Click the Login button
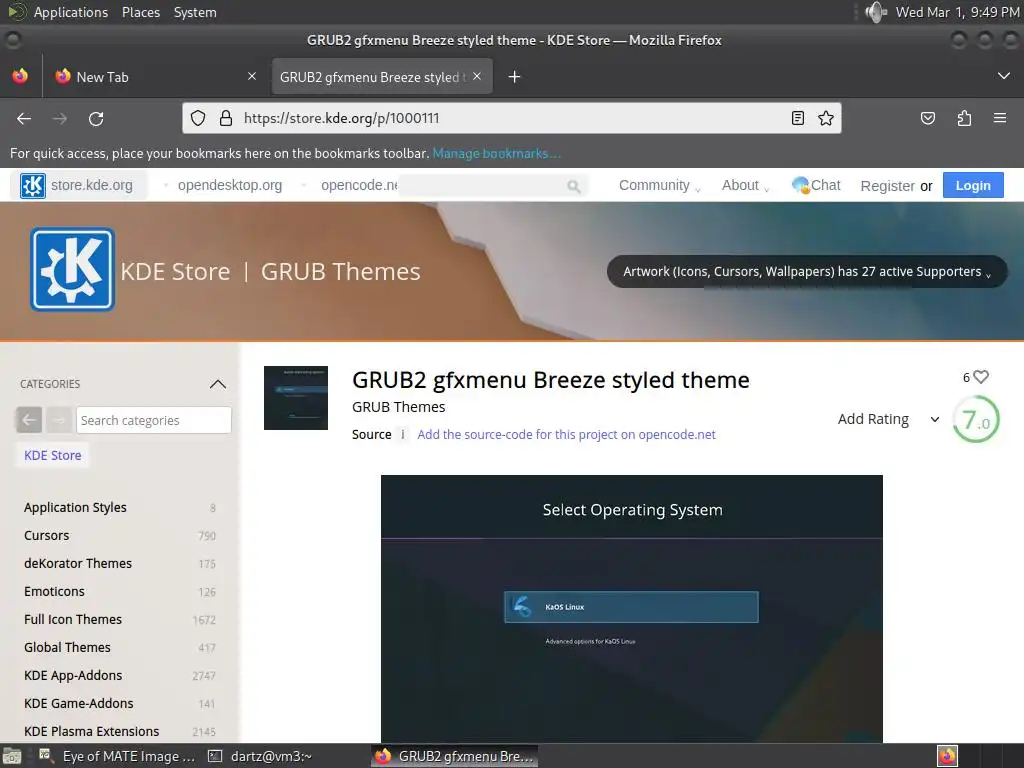This screenshot has height=768, width=1024. (x=973, y=185)
